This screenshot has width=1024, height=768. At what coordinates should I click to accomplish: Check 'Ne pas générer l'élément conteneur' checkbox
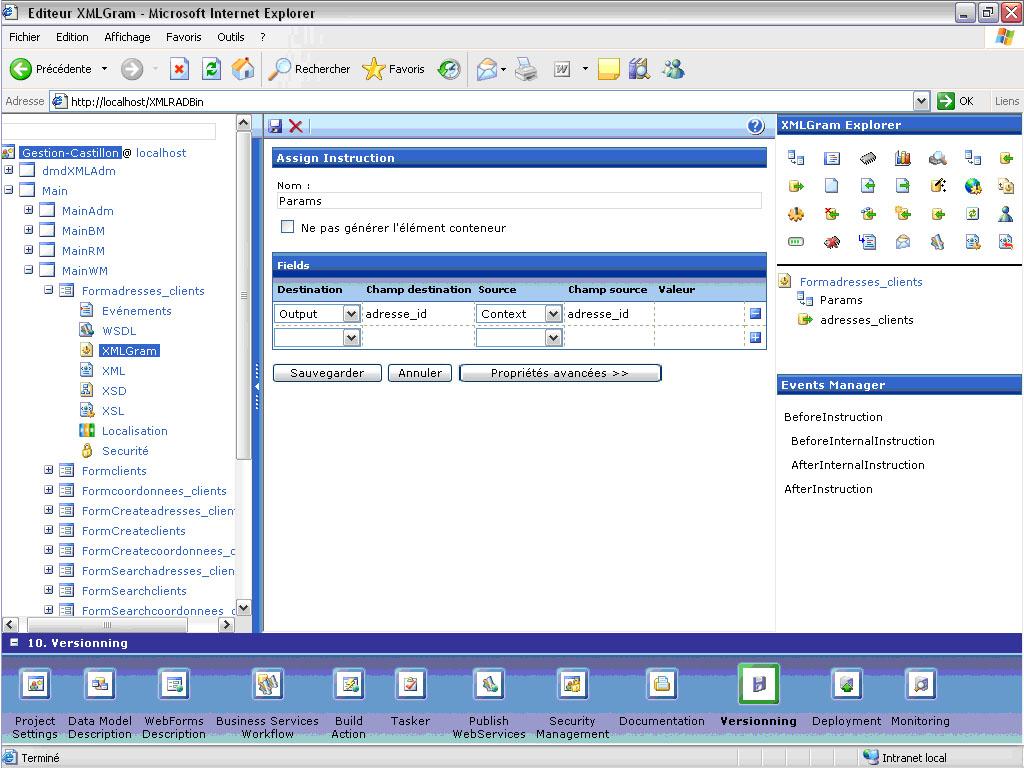click(x=288, y=228)
